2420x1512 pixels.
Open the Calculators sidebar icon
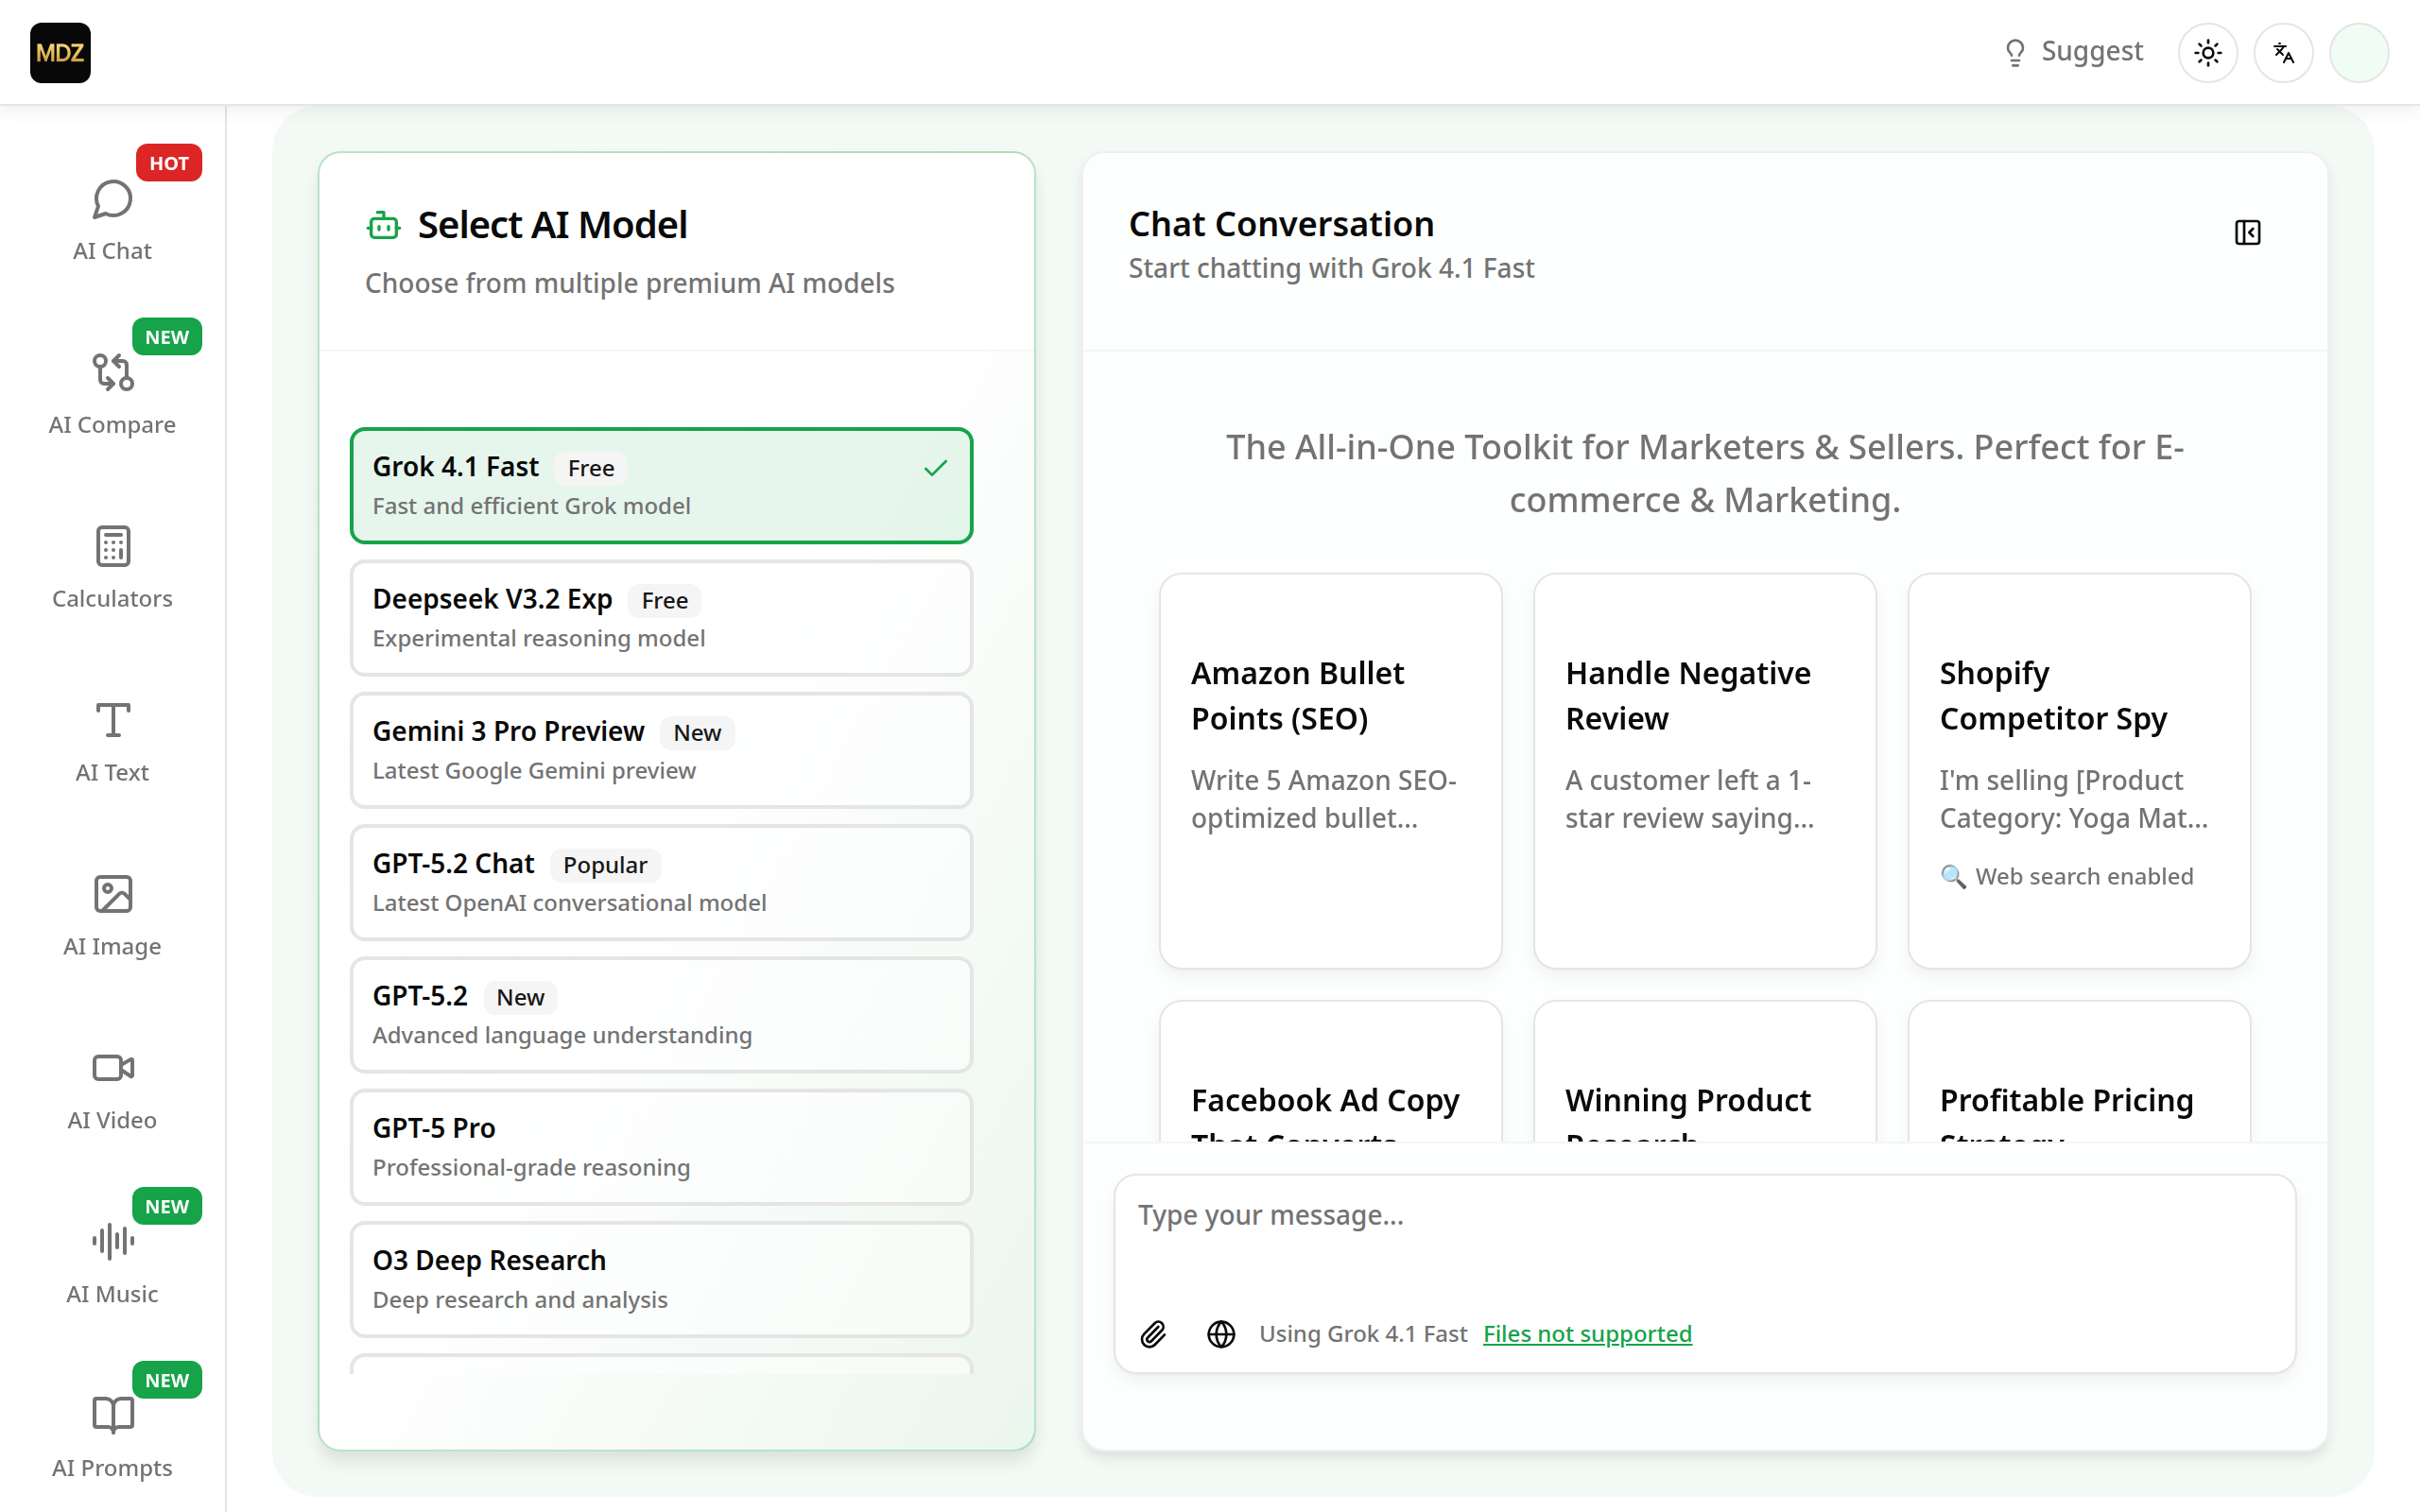(x=112, y=566)
